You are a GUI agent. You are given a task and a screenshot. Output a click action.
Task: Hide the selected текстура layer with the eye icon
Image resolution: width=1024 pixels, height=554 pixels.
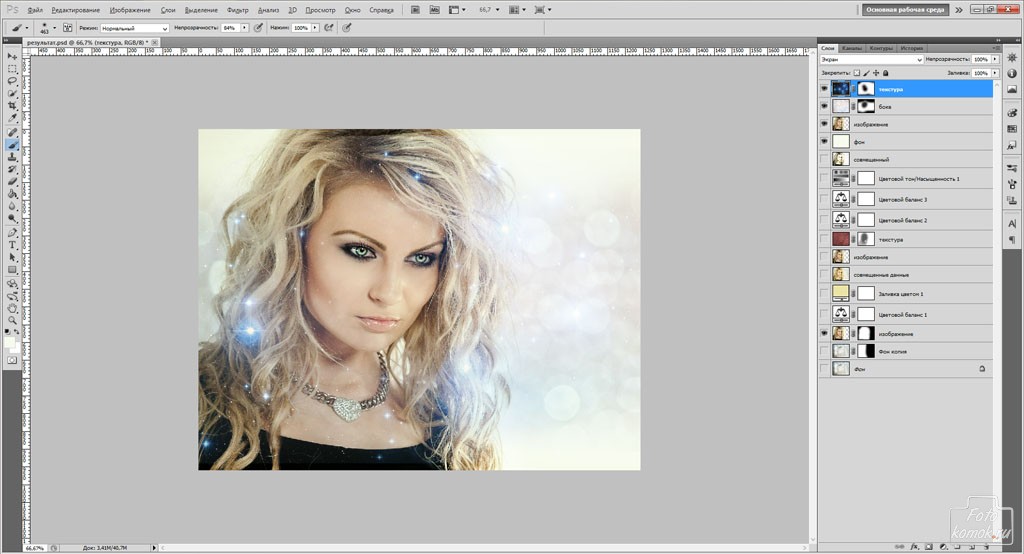pos(824,89)
